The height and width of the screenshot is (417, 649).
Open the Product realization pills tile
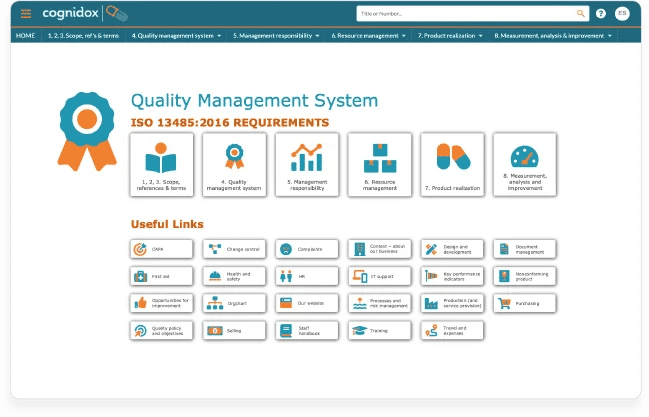pyautogui.click(x=452, y=165)
